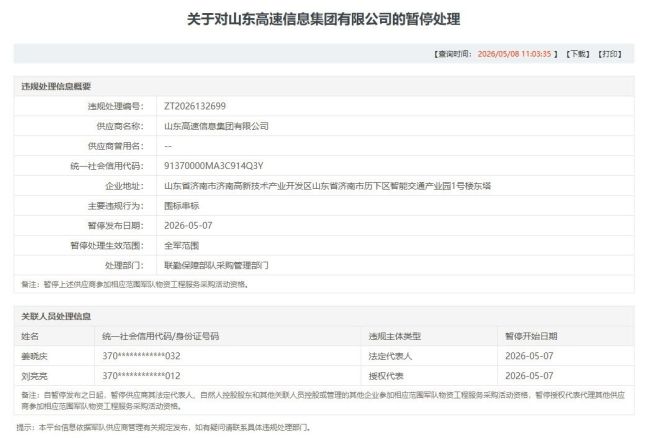Screen dimensions: 650x445
Task: Click the 供应商名称 label
Action: (120, 126)
